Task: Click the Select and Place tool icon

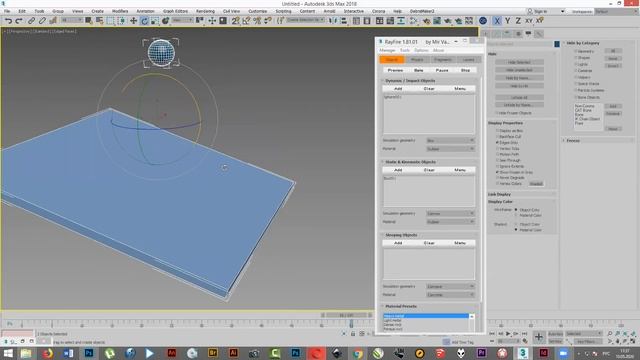Action: coord(166,20)
